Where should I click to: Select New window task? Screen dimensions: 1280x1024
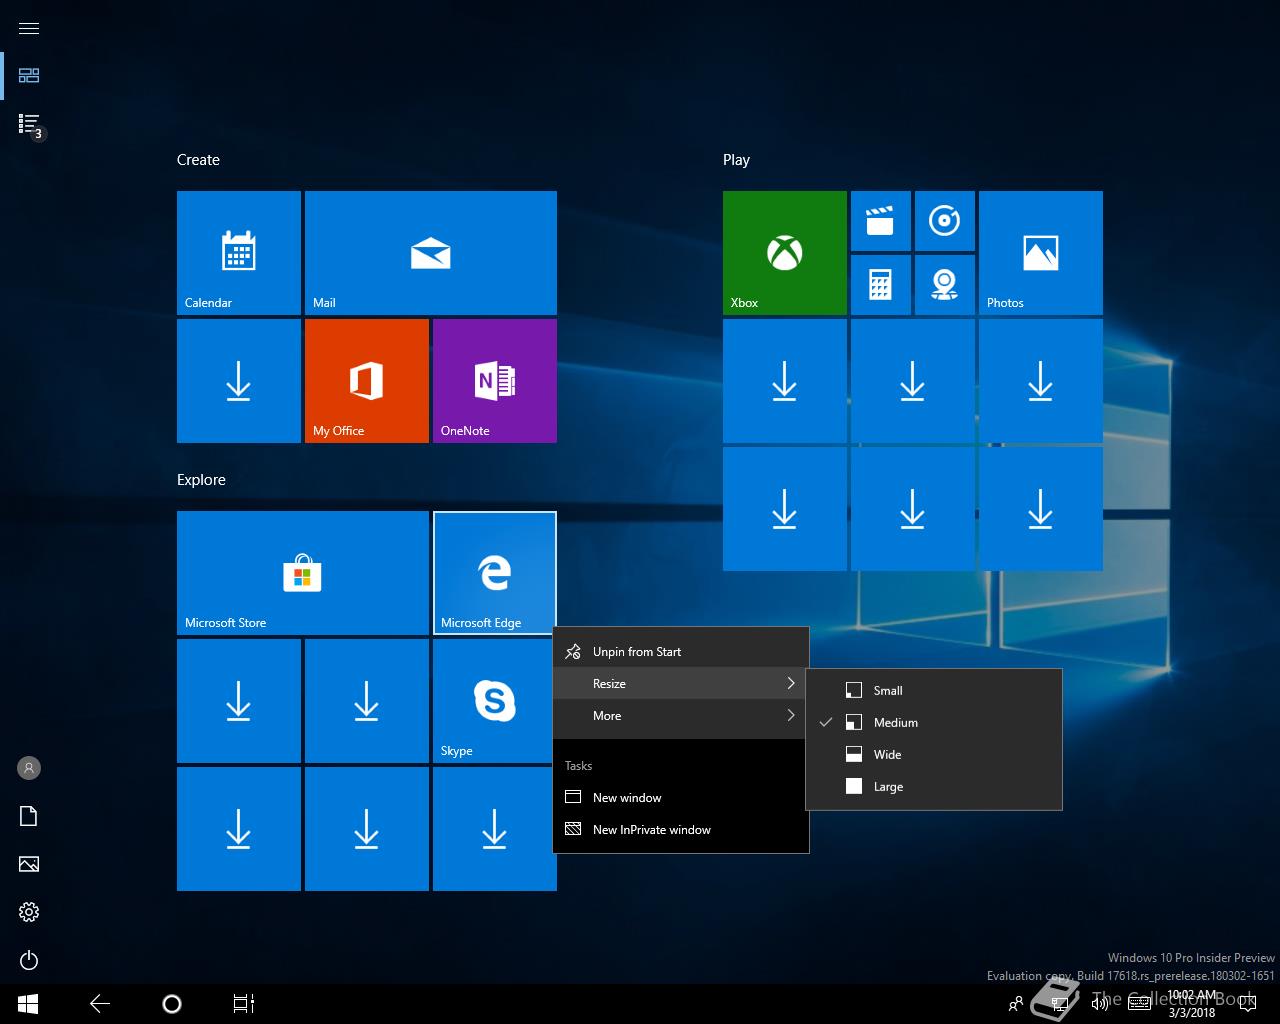click(x=680, y=797)
